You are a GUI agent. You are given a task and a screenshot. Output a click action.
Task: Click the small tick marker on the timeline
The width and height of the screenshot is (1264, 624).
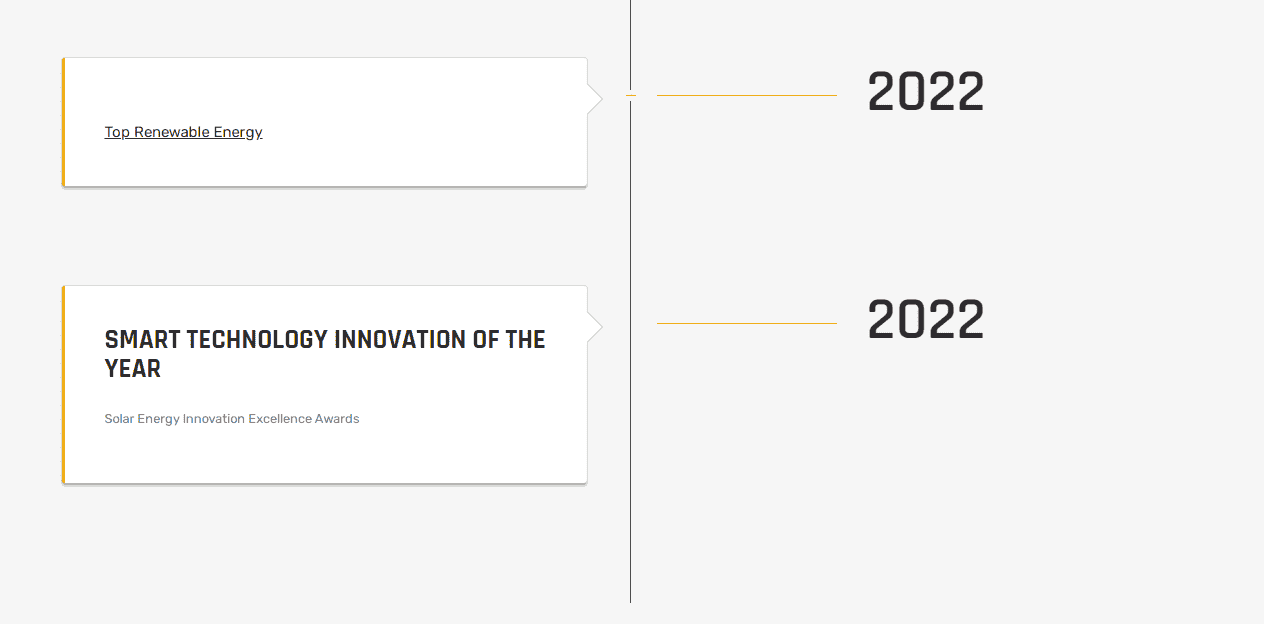click(x=631, y=96)
